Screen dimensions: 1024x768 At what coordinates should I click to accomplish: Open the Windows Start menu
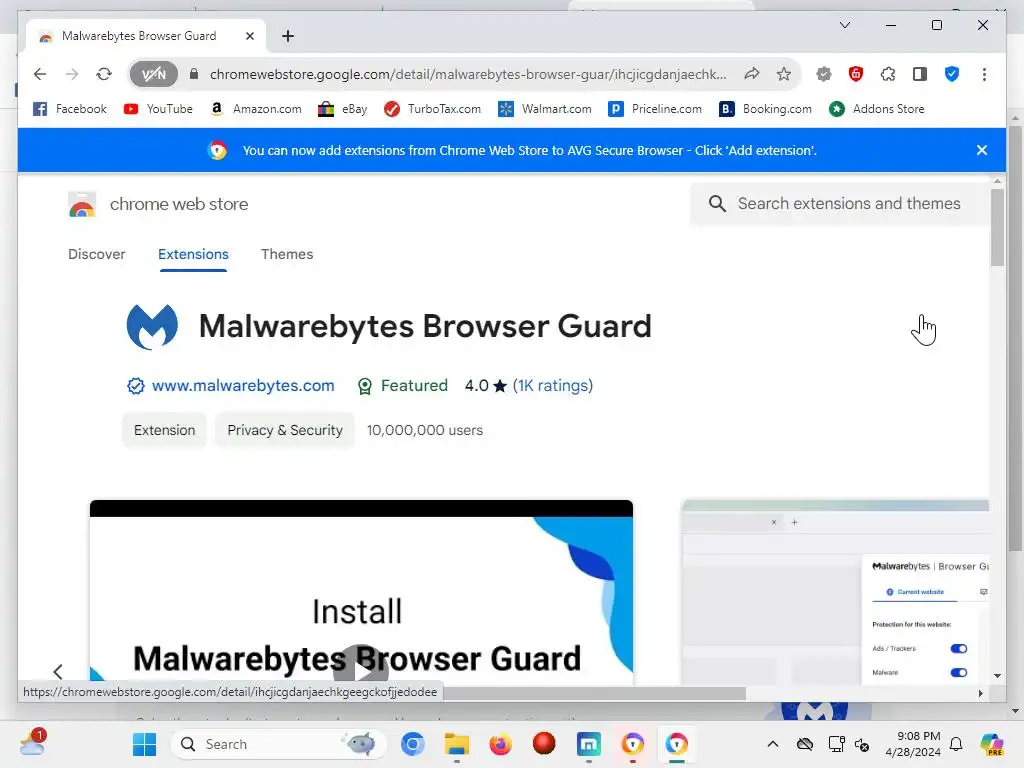(x=144, y=744)
